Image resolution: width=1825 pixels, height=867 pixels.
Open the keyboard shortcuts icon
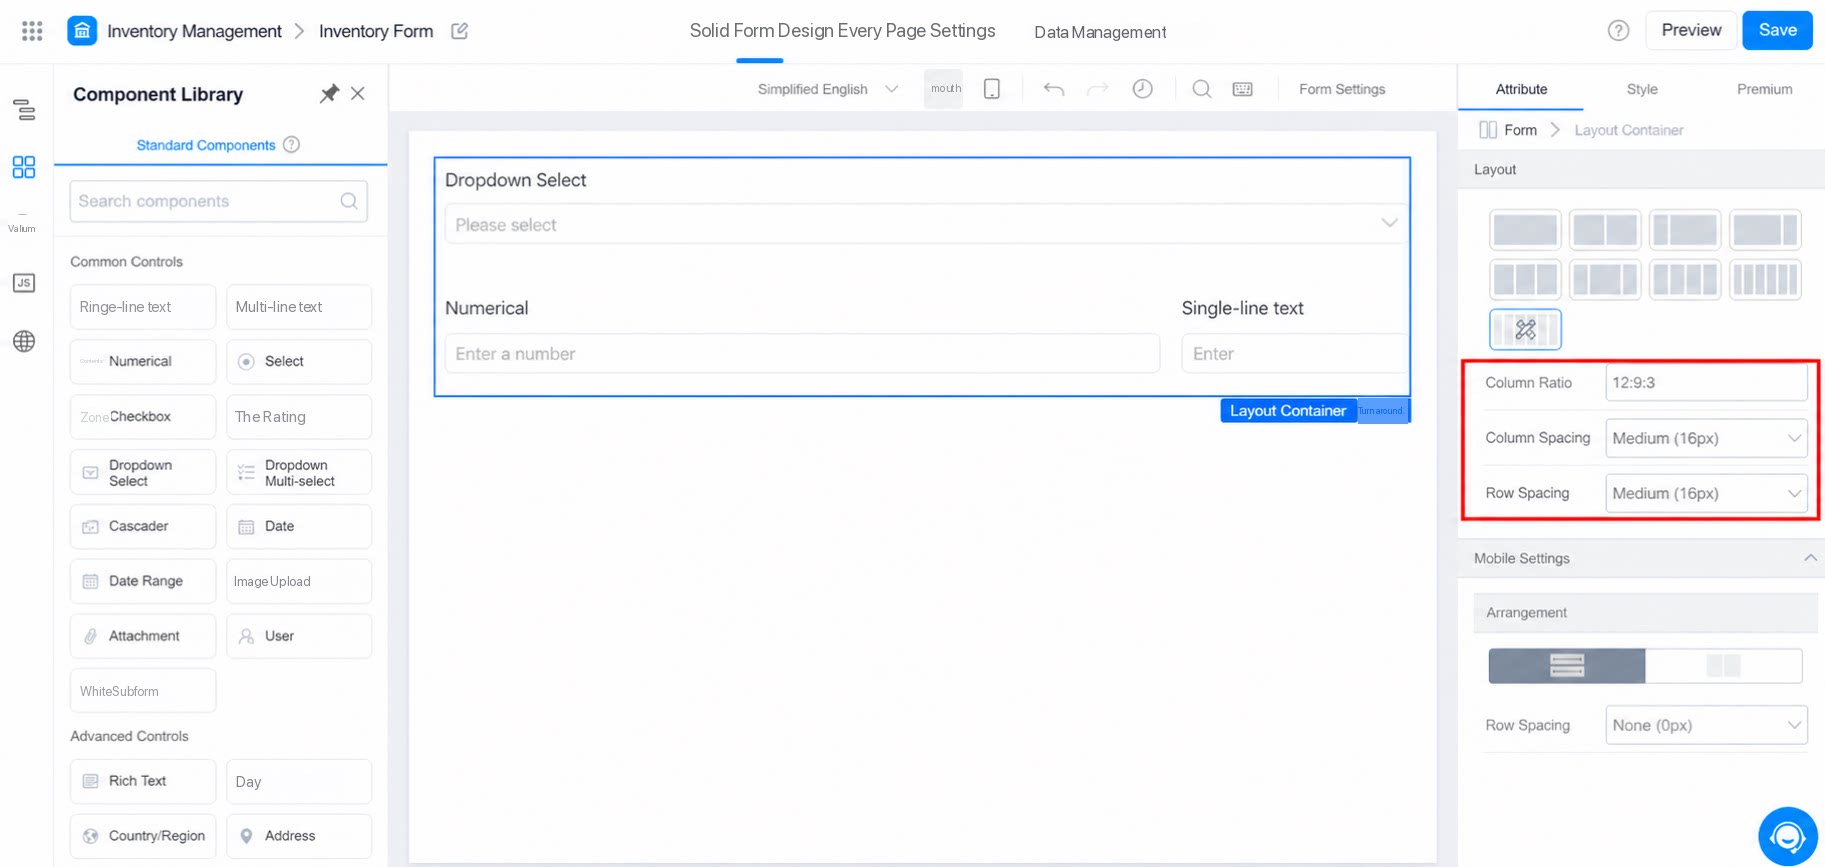click(x=1242, y=89)
